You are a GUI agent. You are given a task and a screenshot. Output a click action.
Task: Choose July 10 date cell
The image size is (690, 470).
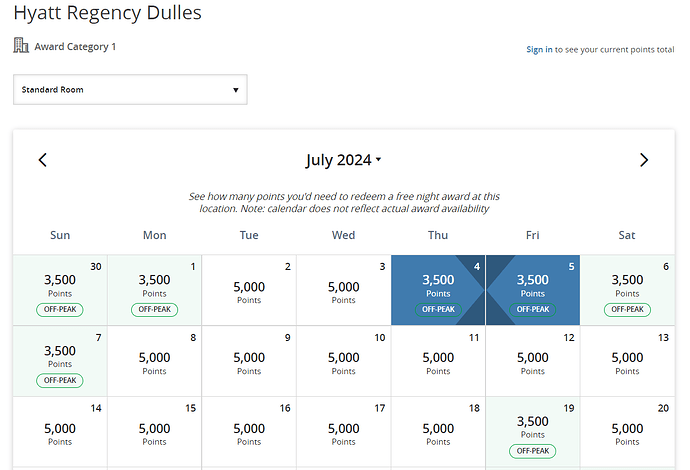[x=344, y=361]
